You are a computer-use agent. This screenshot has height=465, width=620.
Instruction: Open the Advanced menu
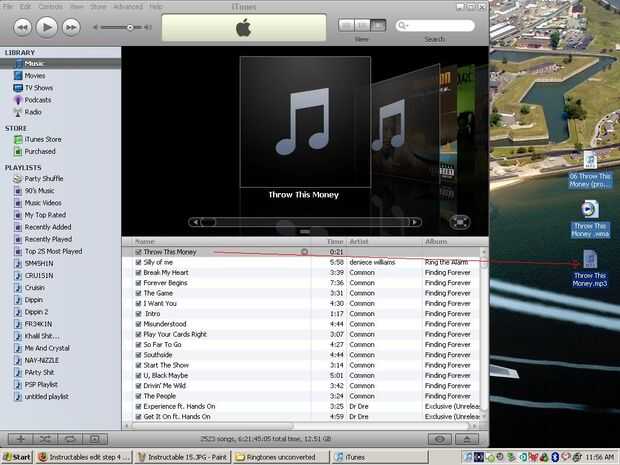click(128, 6)
